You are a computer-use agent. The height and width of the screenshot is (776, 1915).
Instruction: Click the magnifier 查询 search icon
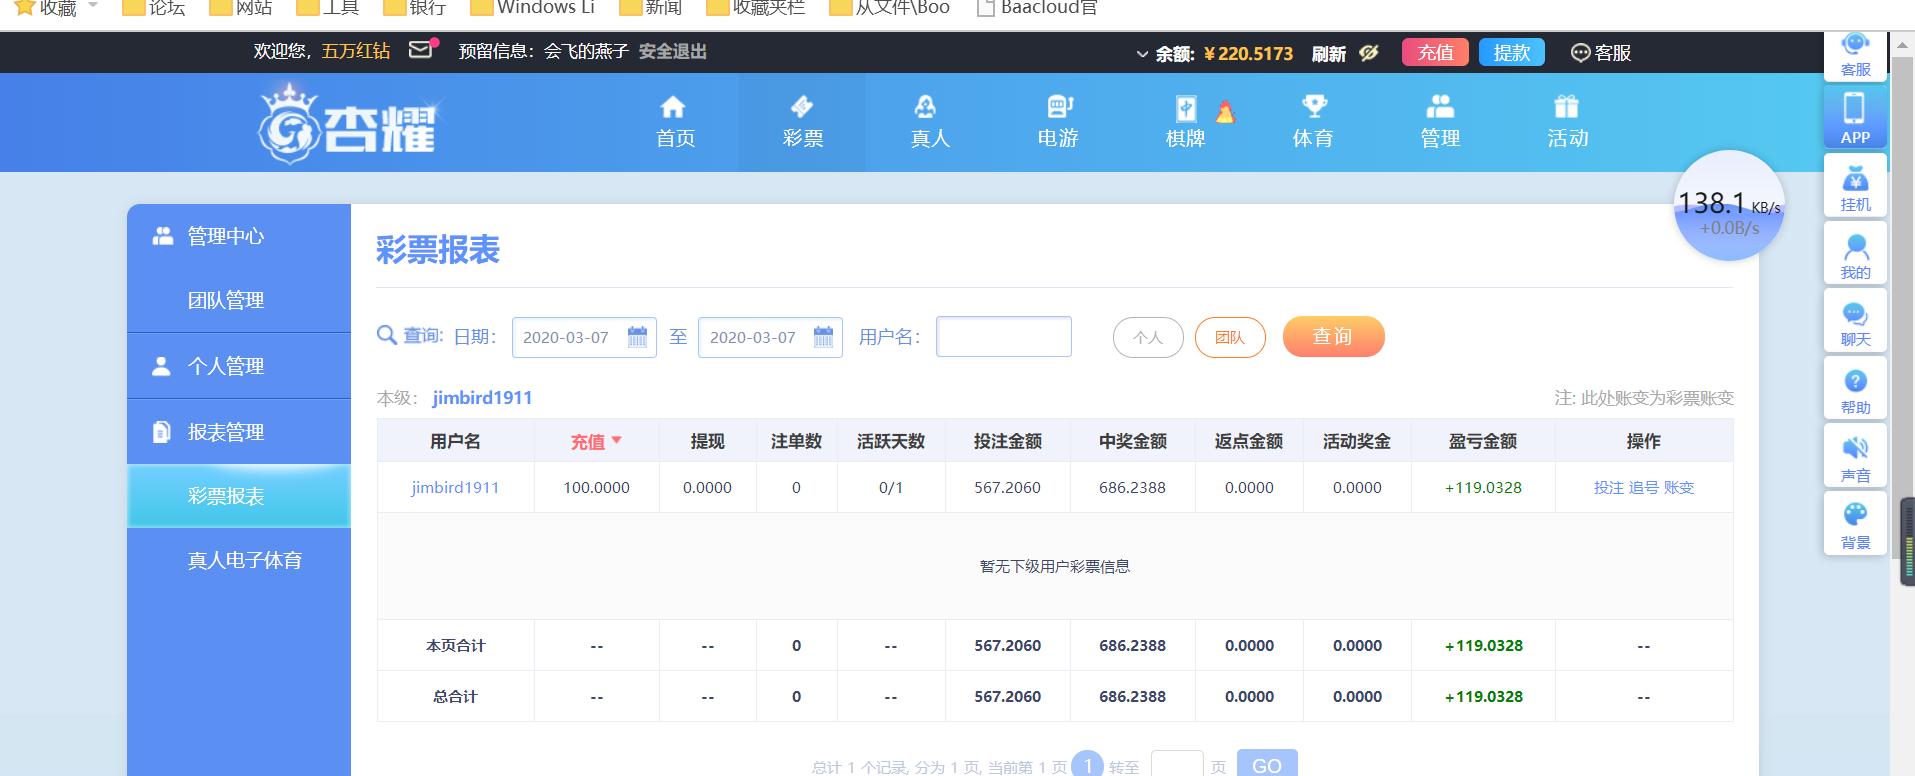click(387, 336)
